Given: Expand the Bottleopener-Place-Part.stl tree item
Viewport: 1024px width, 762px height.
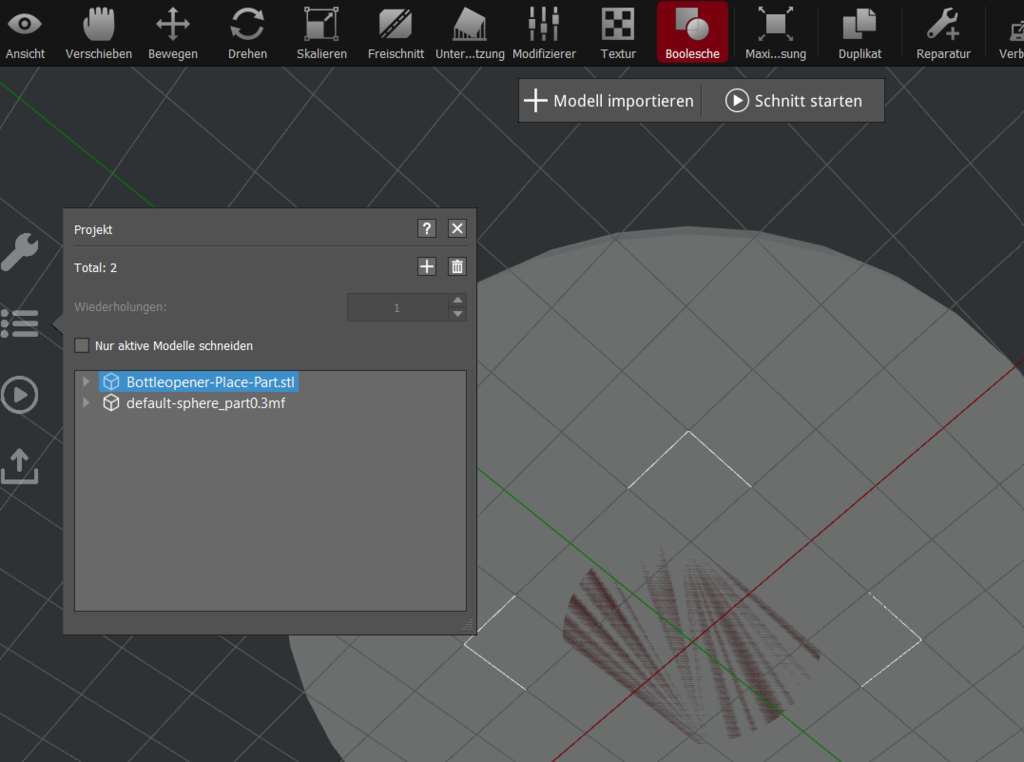Looking at the screenshot, I should (87, 382).
